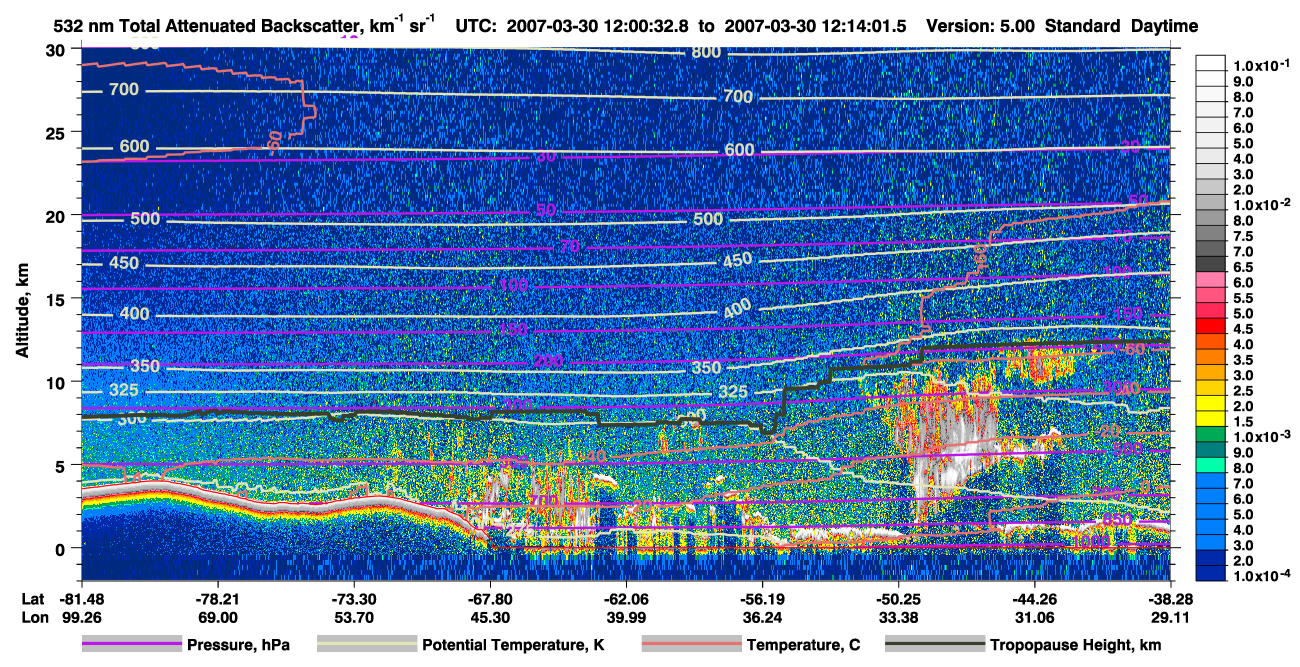Viewport: 1300px width, 667px height.
Task: Click the 'Temperature, C' legend label
Action: [x=803, y=646]
